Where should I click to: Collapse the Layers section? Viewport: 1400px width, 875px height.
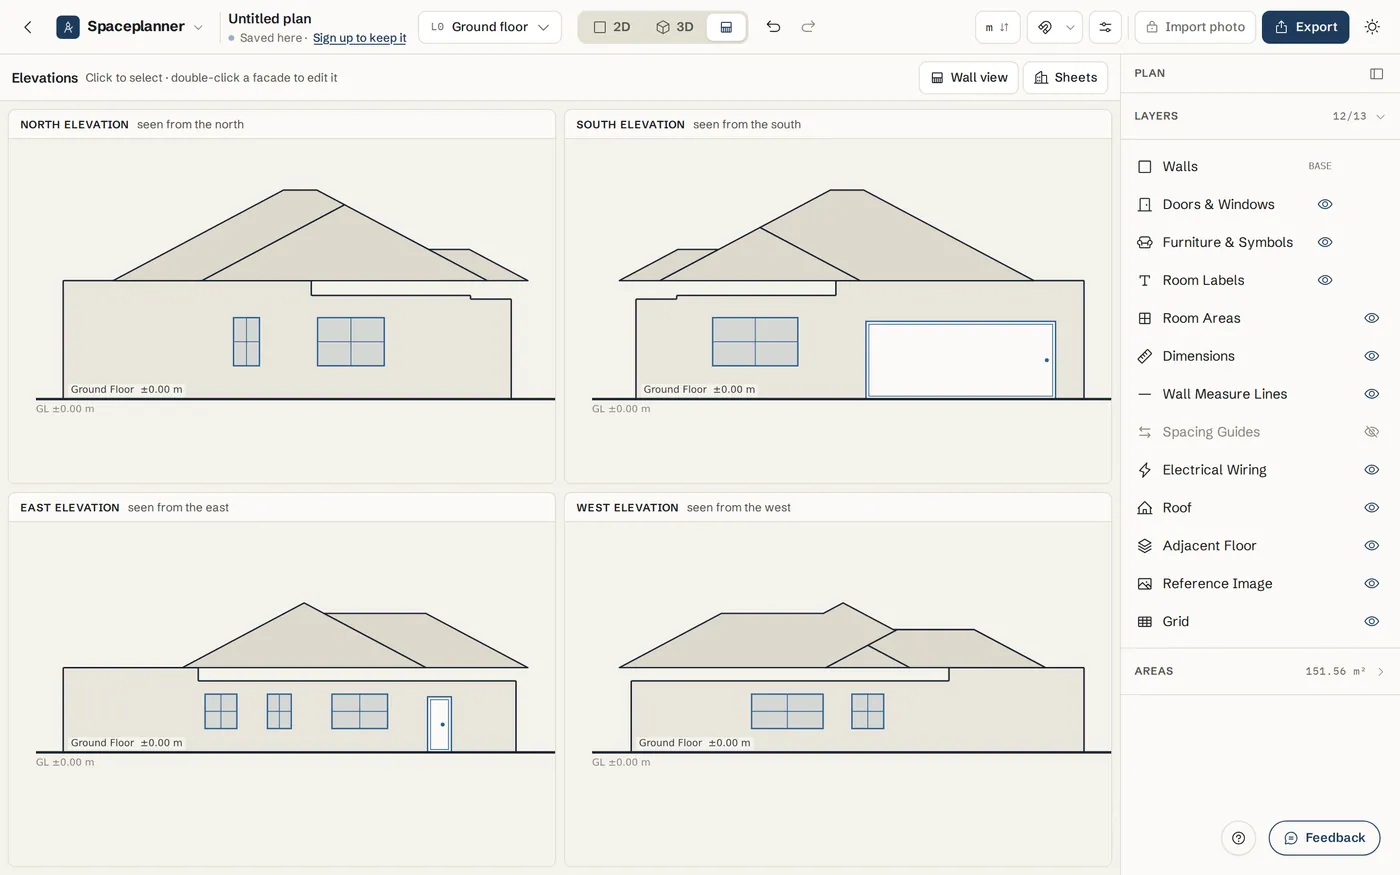click(x=1380, y=116)
